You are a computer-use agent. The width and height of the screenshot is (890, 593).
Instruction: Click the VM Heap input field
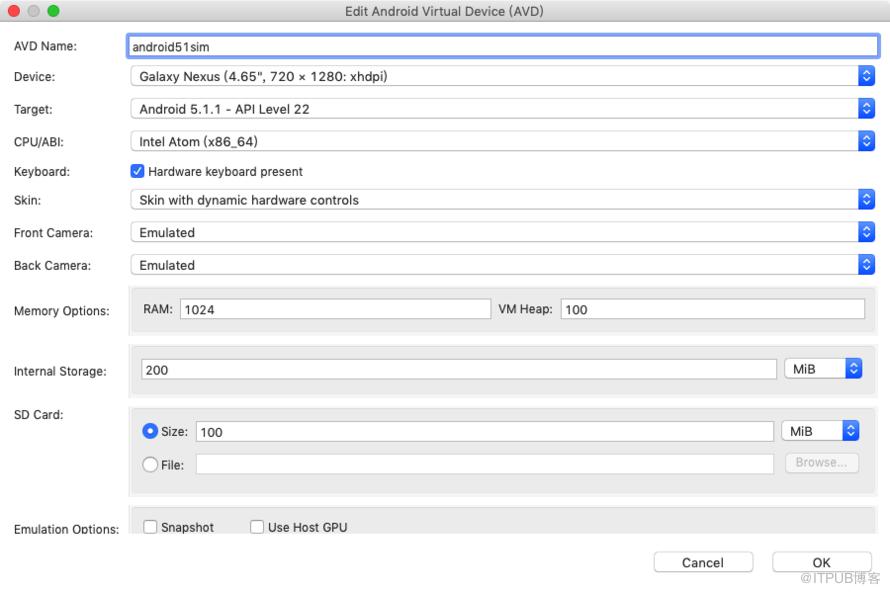(713, 309)
